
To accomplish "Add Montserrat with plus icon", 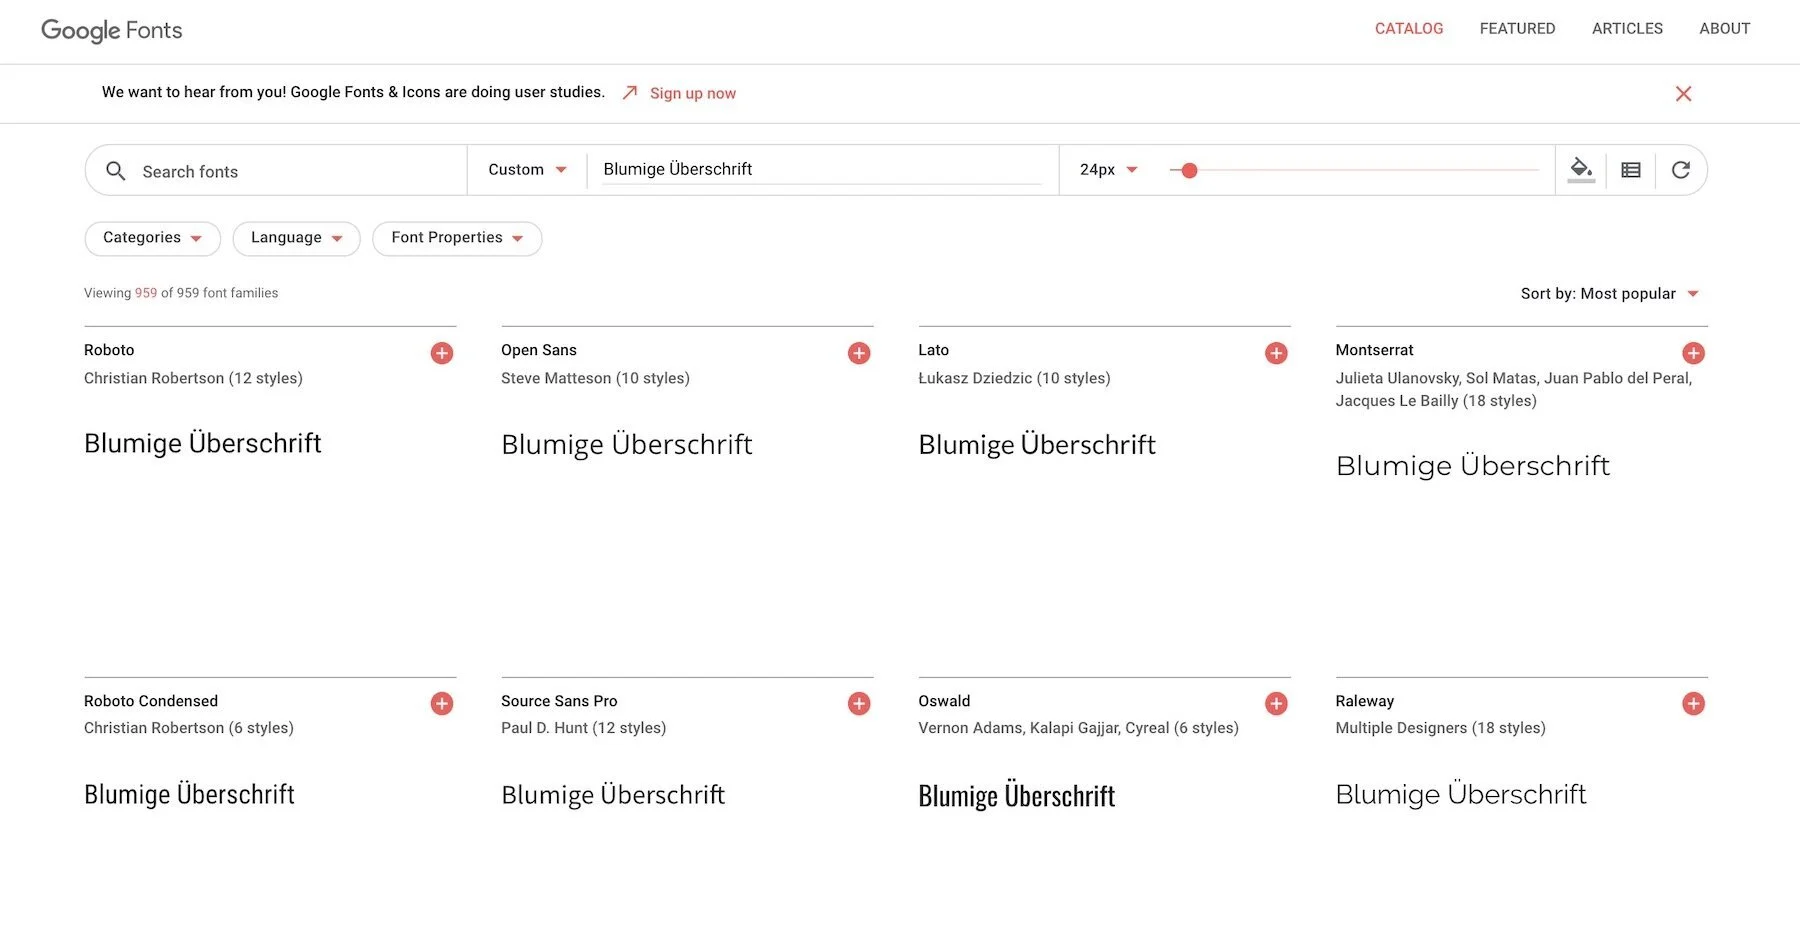I will pyautogui.click(x=1693, y=353).
